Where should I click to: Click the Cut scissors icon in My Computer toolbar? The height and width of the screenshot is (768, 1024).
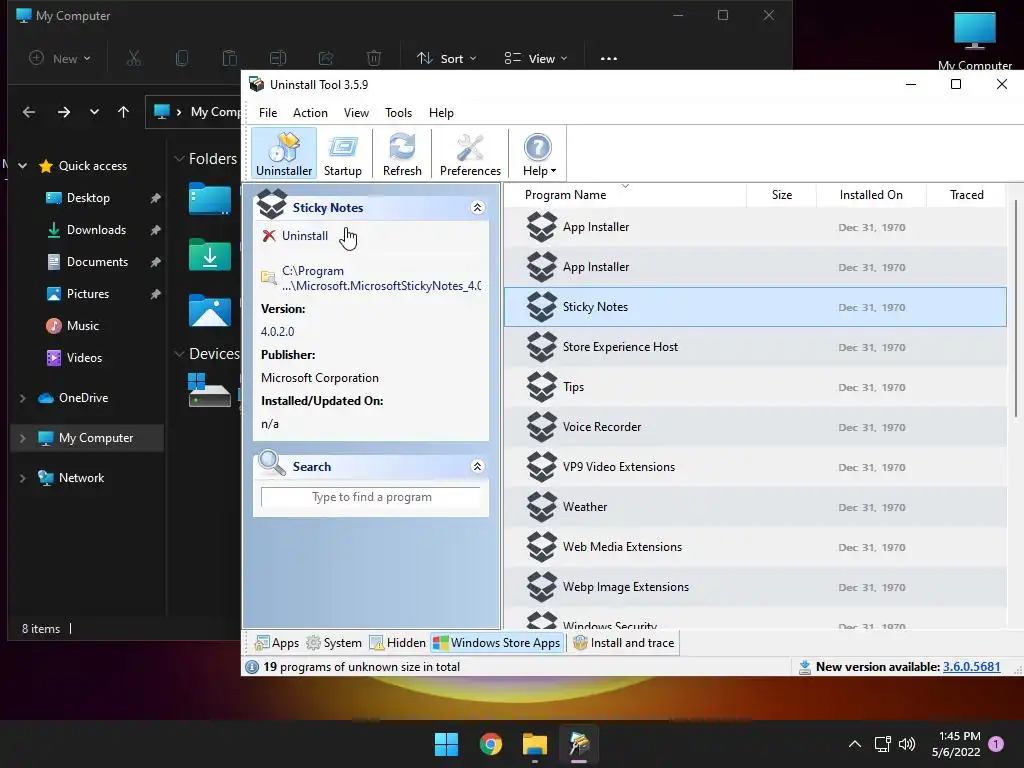(134, 58)
